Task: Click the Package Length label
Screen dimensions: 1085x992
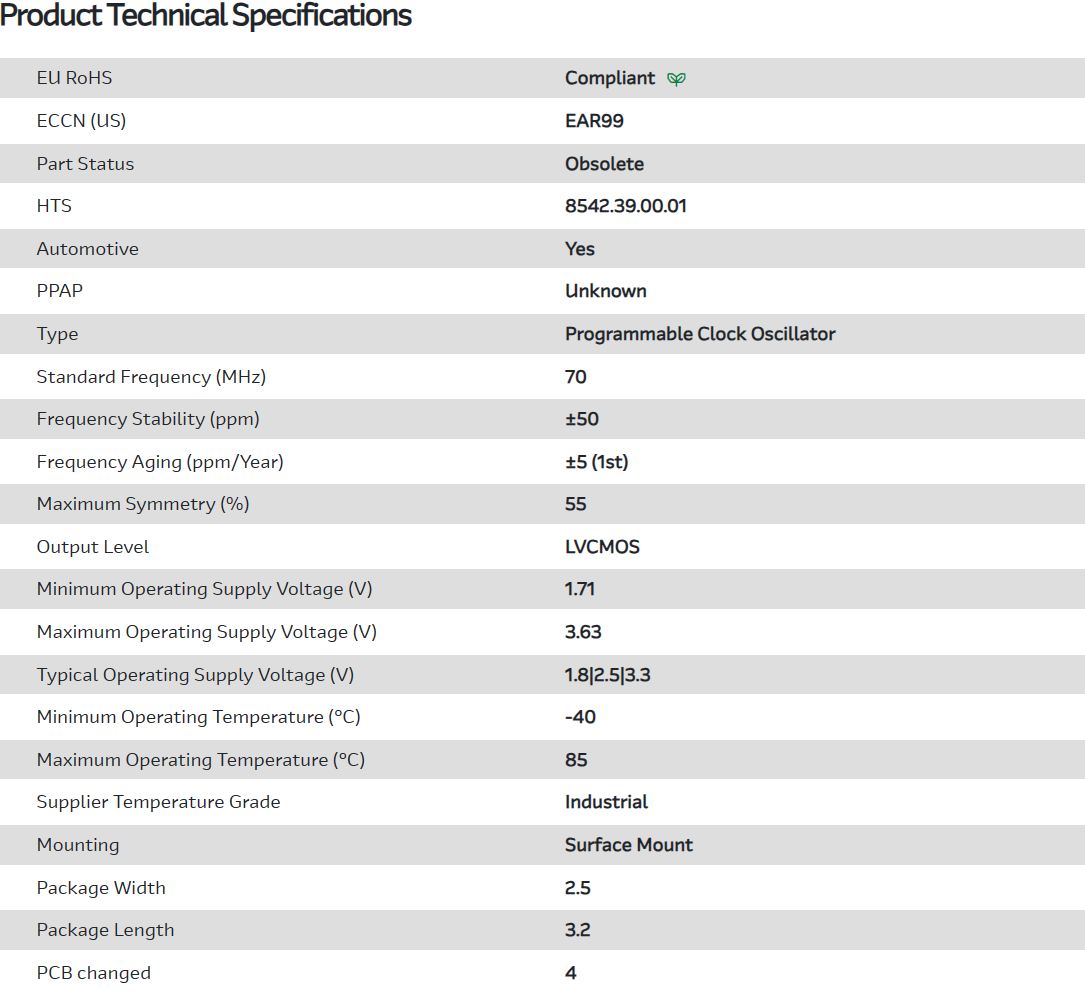Action: (x=105, y=930)
